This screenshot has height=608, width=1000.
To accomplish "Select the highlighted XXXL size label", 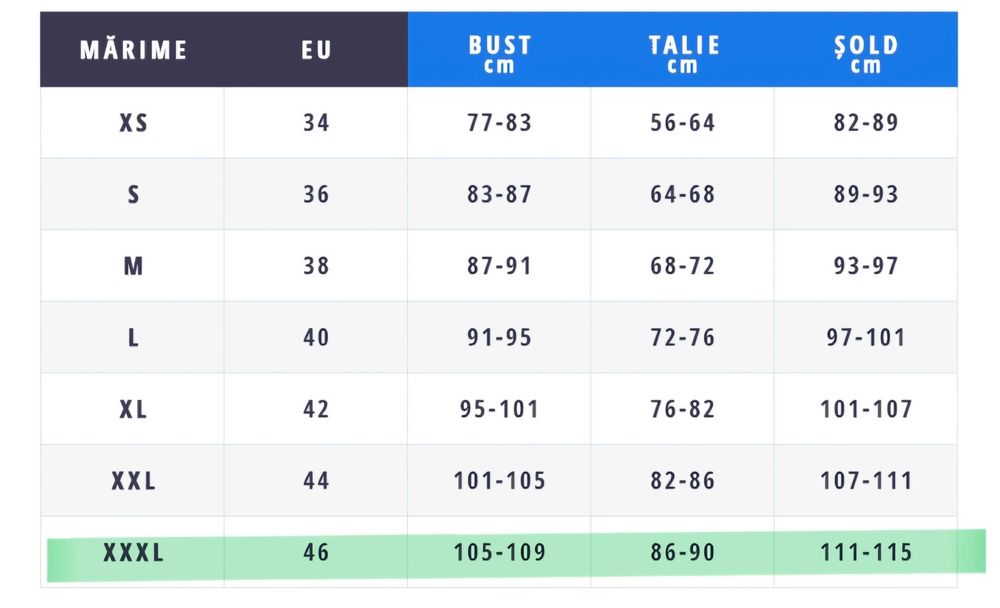I will coord(133,553).
